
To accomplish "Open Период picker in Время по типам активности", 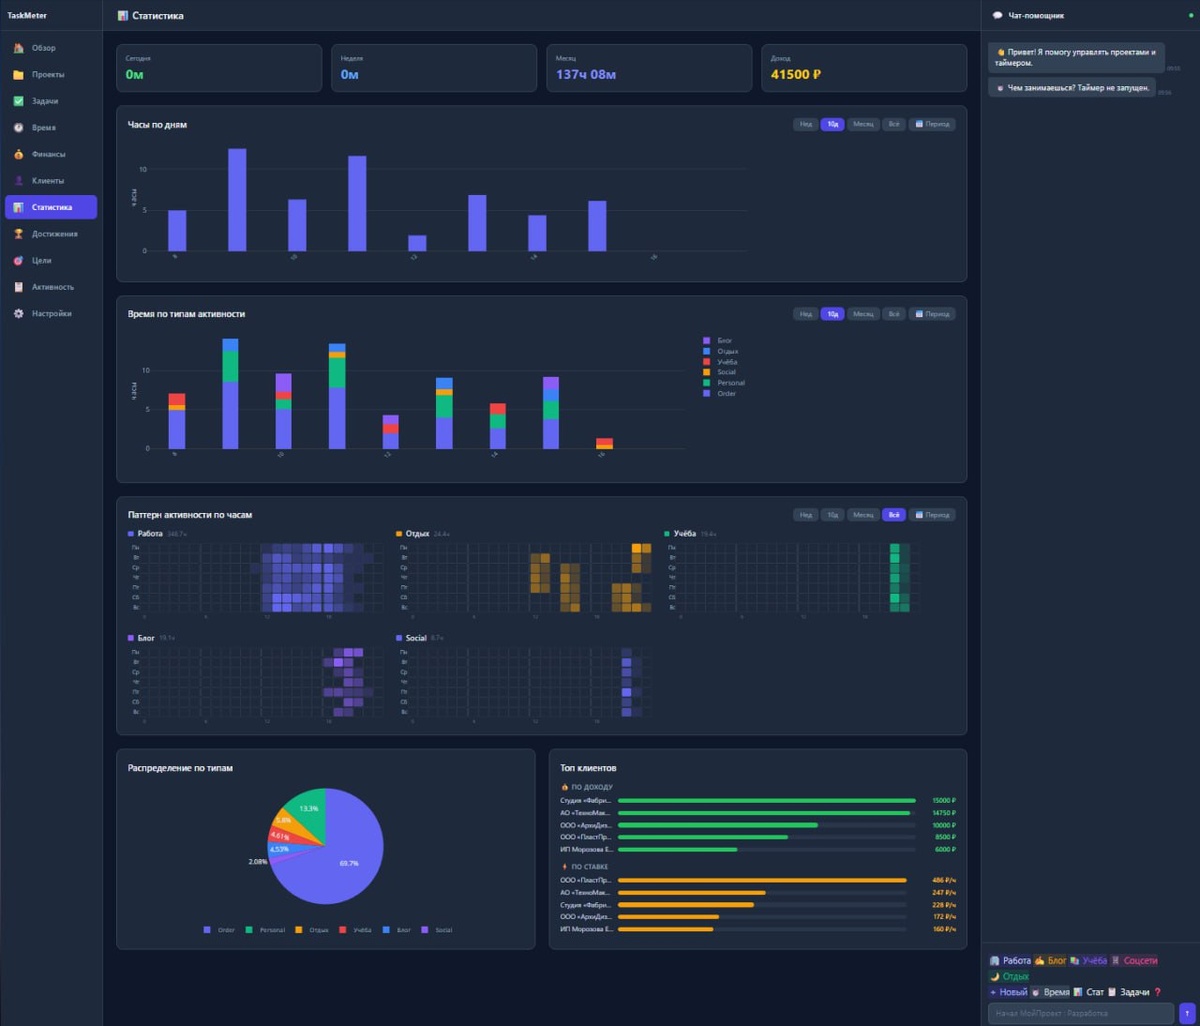I will (932, 314).
